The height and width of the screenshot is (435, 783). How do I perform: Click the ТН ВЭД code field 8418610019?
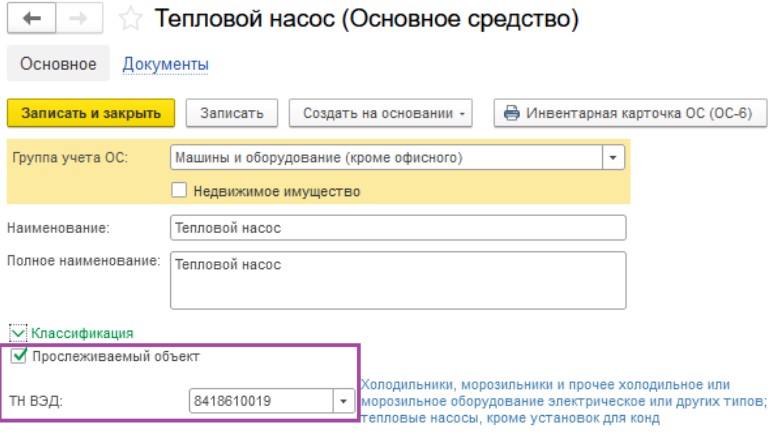tap(261, 401)
